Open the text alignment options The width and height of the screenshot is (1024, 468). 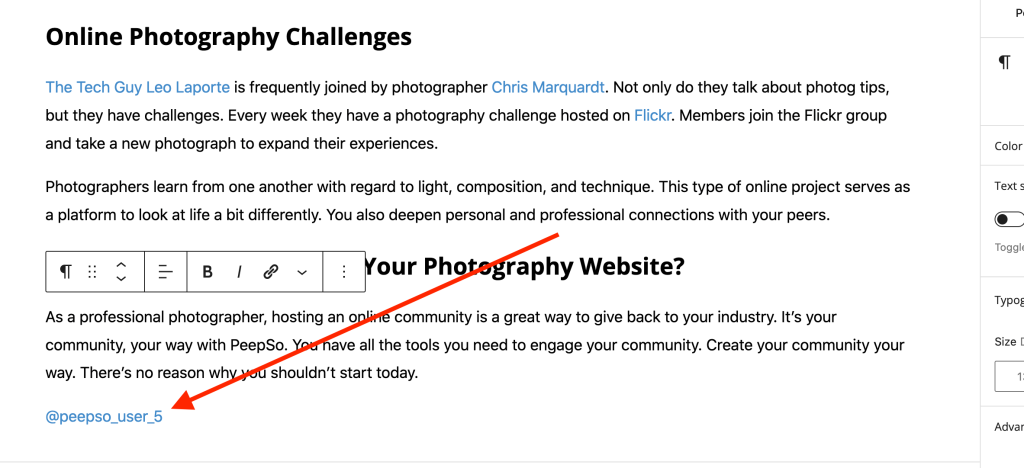point(166,272)
